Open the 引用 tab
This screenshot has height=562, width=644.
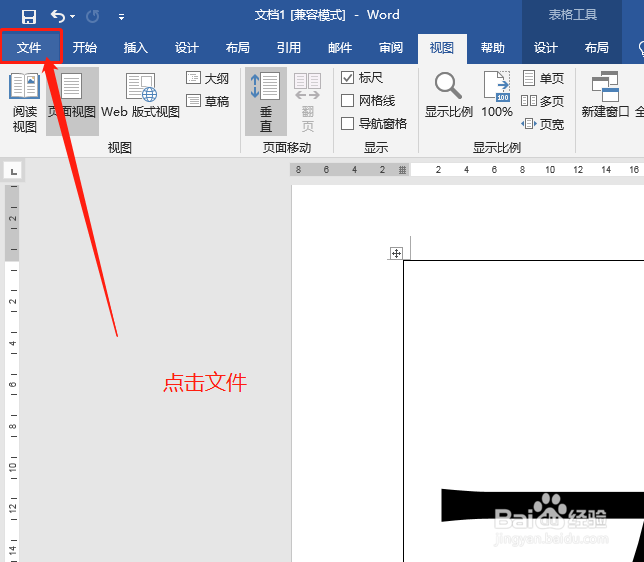pos(288,48)
